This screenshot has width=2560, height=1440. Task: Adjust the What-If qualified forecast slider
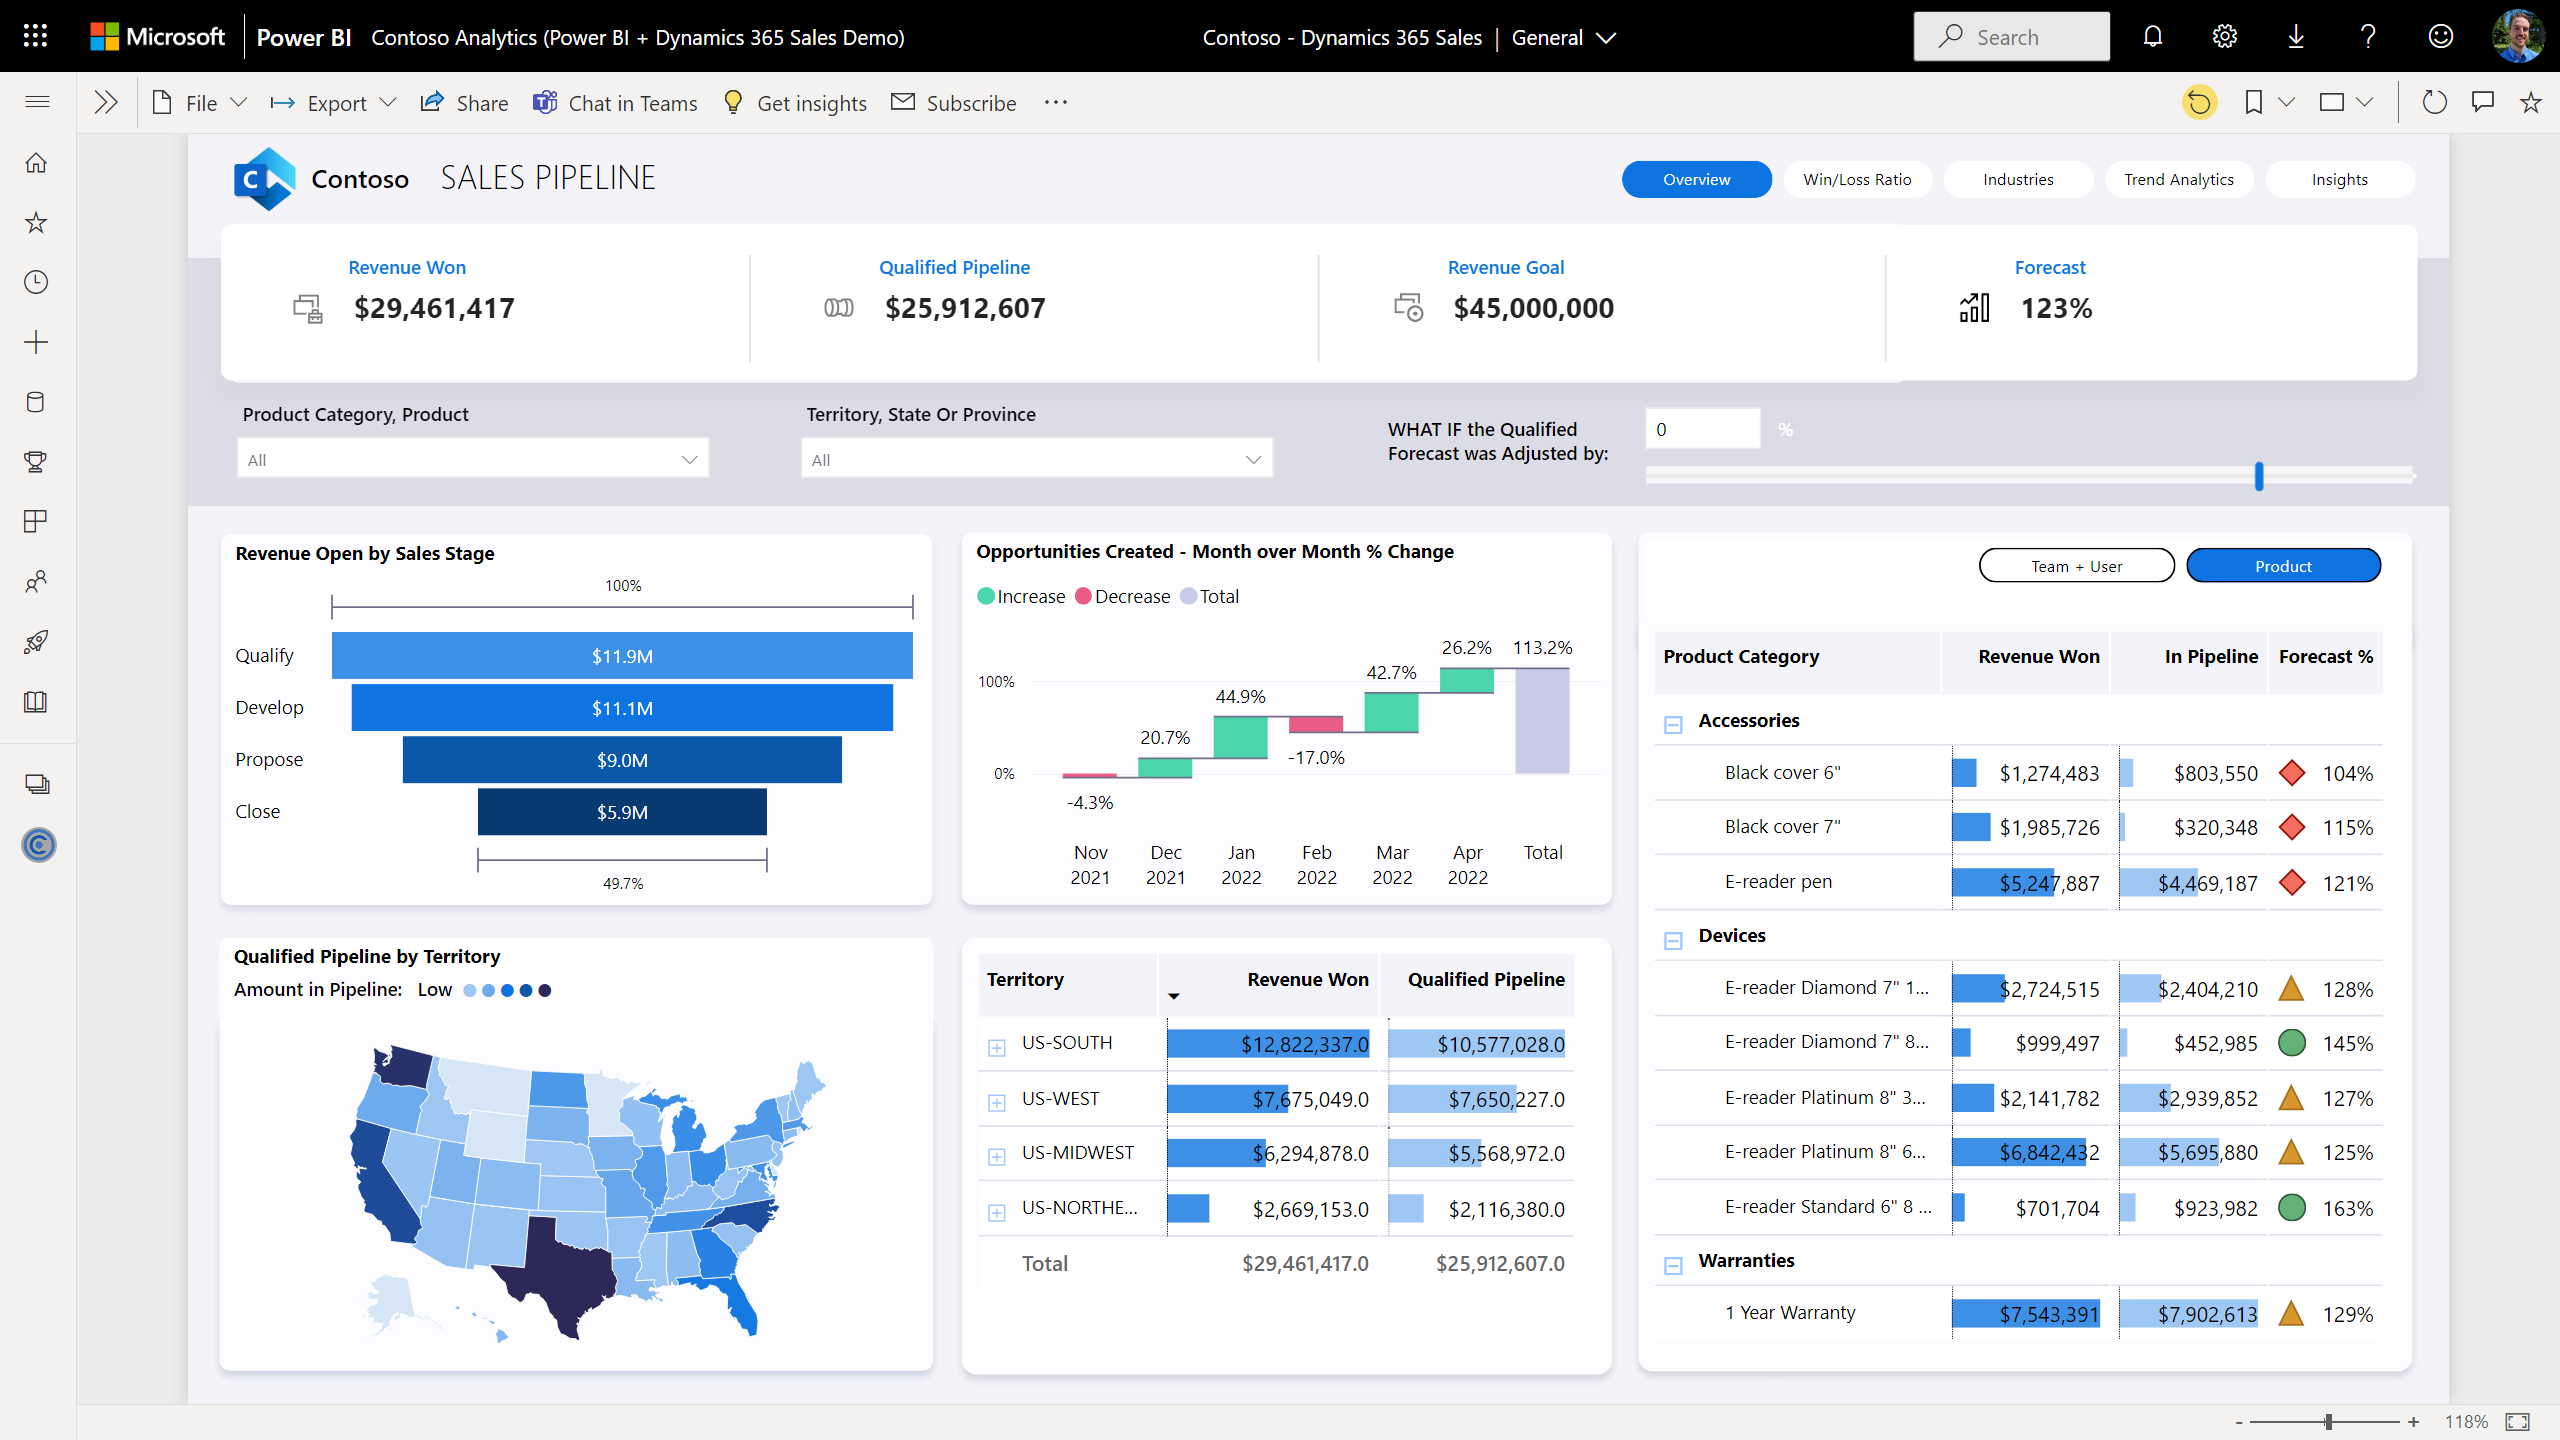coord(2258,477)
